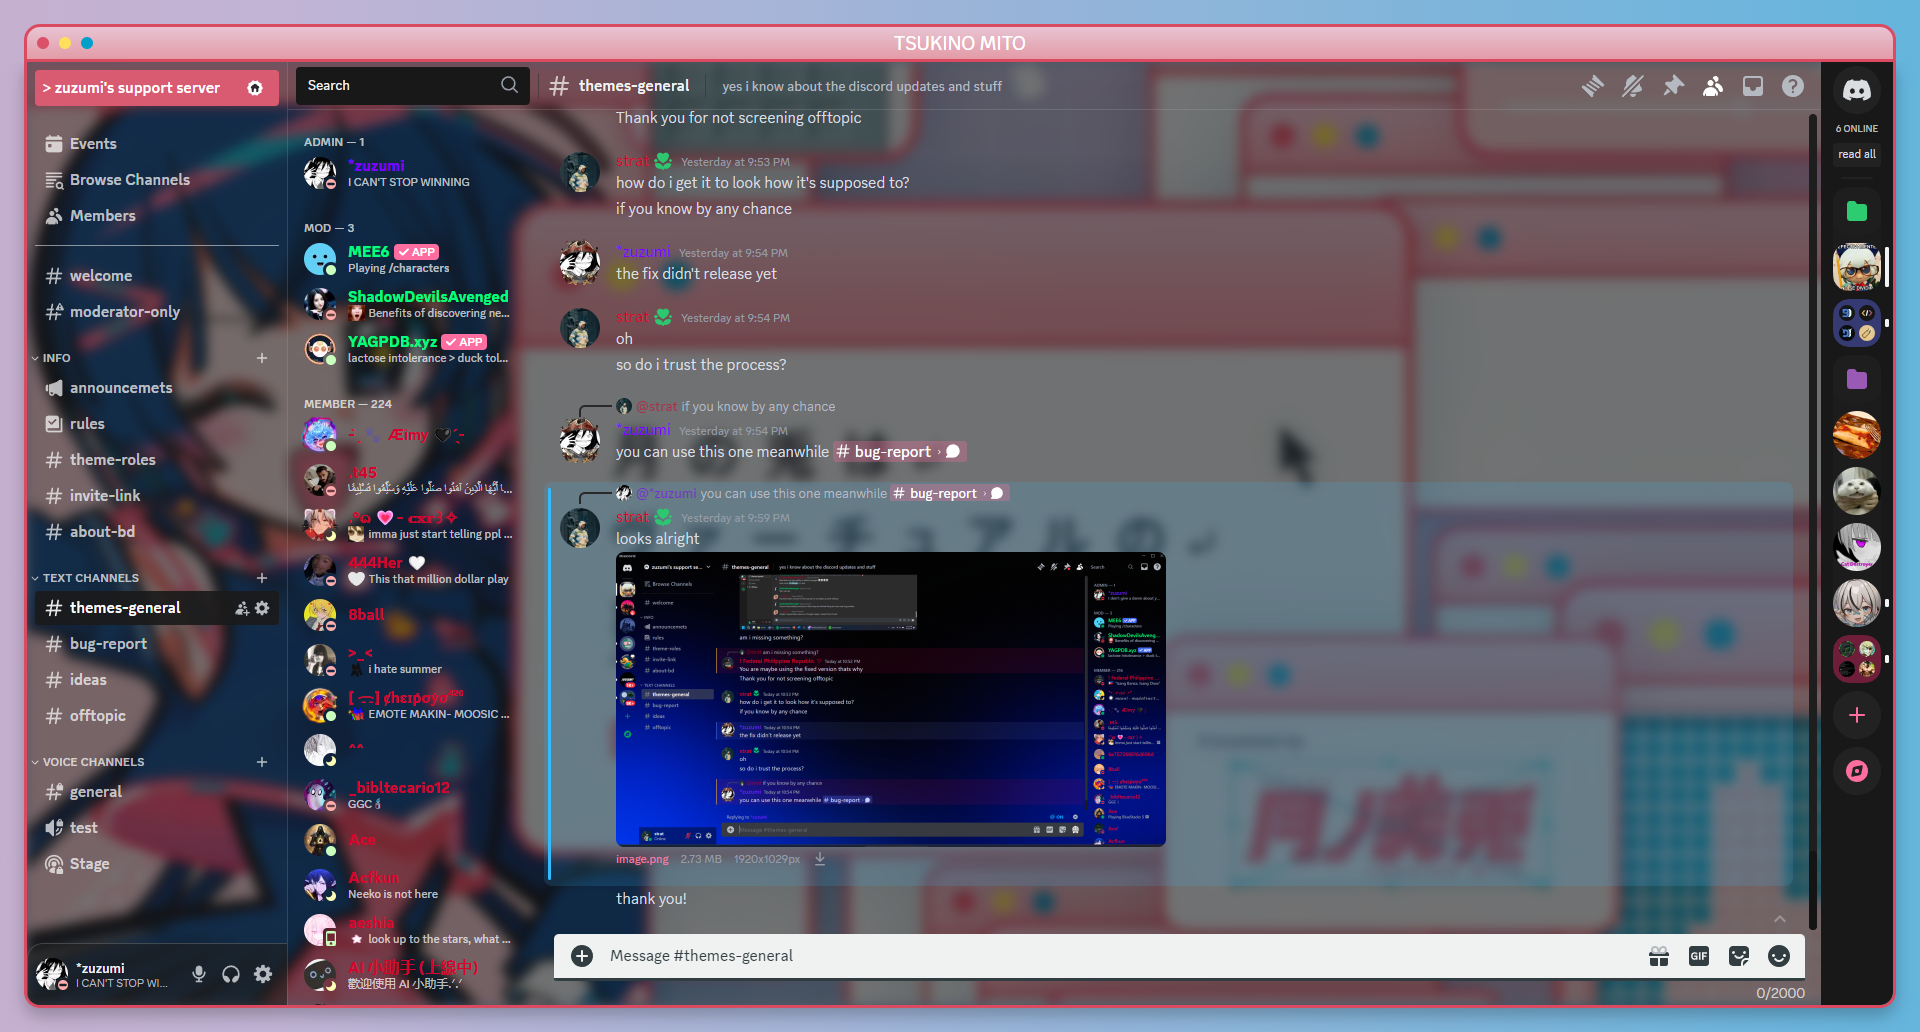Open the white cat server icon

[x=1857, y=491]
